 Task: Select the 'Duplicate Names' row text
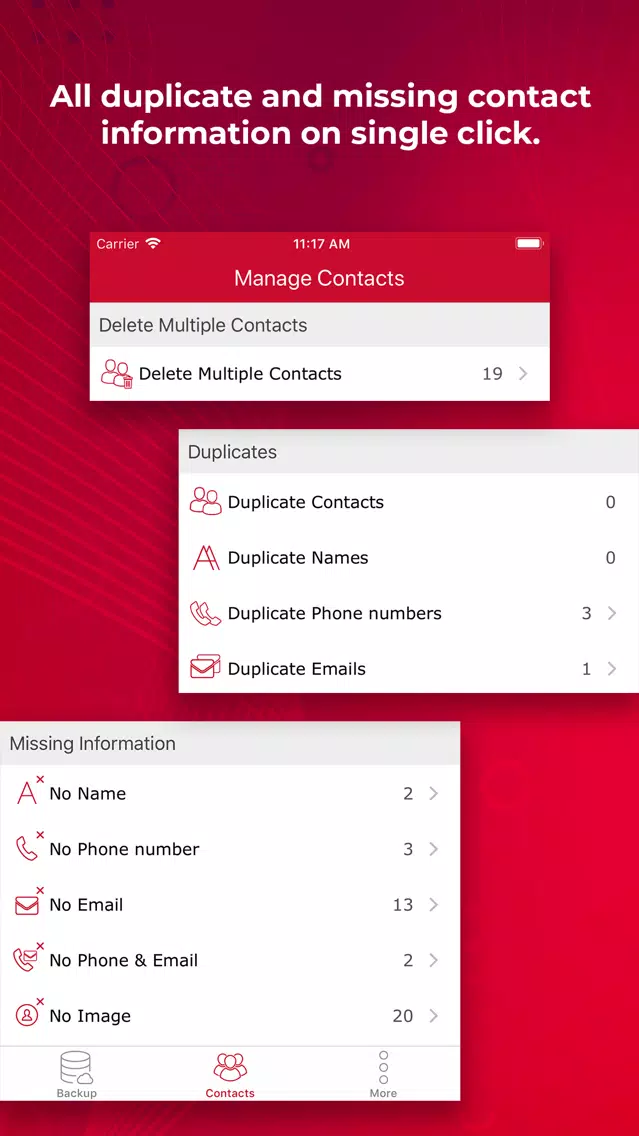(x=298, y=558)
